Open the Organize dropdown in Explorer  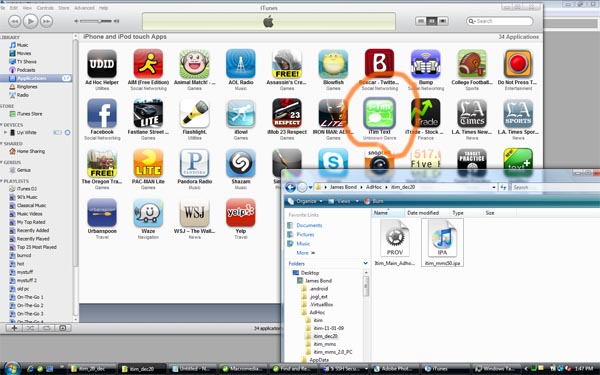tap(305, 201)
